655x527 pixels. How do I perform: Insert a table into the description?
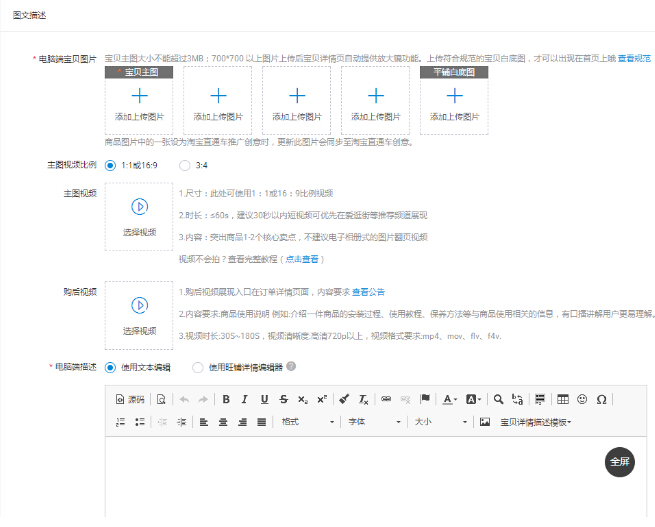coord(563,399)
